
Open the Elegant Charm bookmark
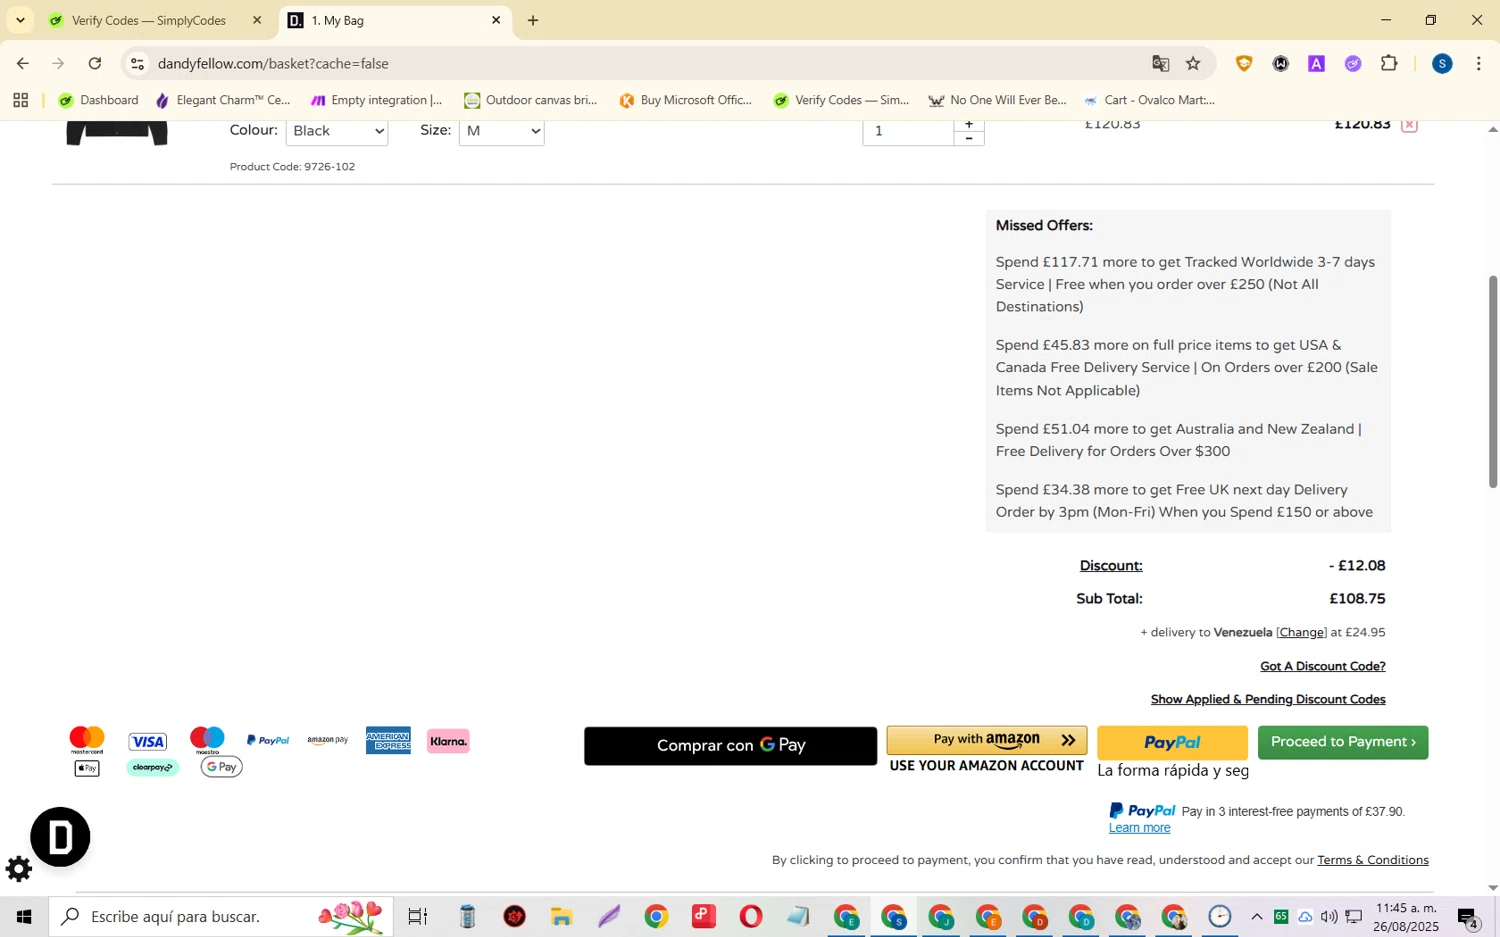[x=222, y=100]
